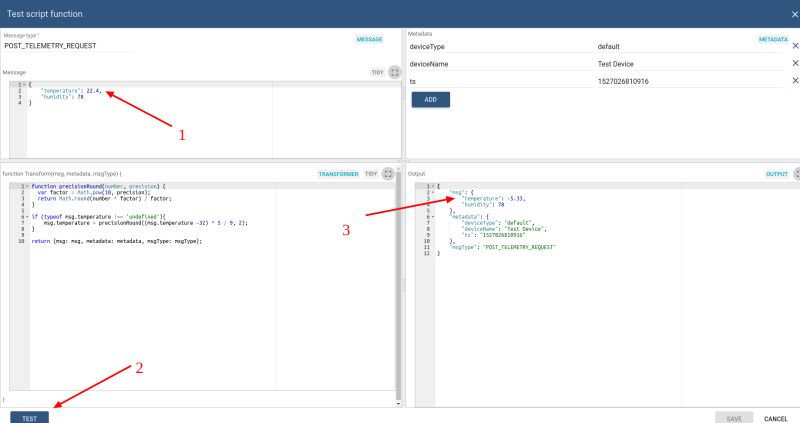
Task: Click the METADATA label tag
Action: tap(773, 39)
